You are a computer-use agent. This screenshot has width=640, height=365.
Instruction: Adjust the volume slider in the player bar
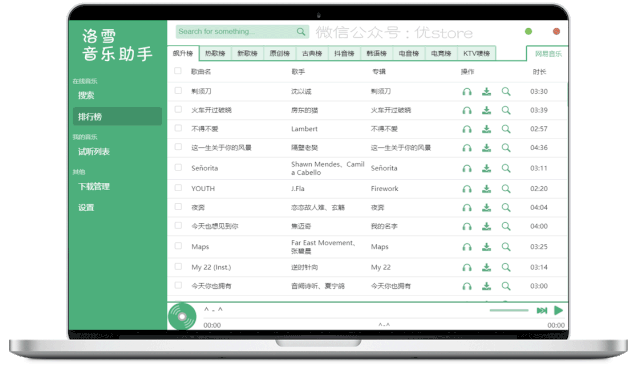click(x=509, y=311)
